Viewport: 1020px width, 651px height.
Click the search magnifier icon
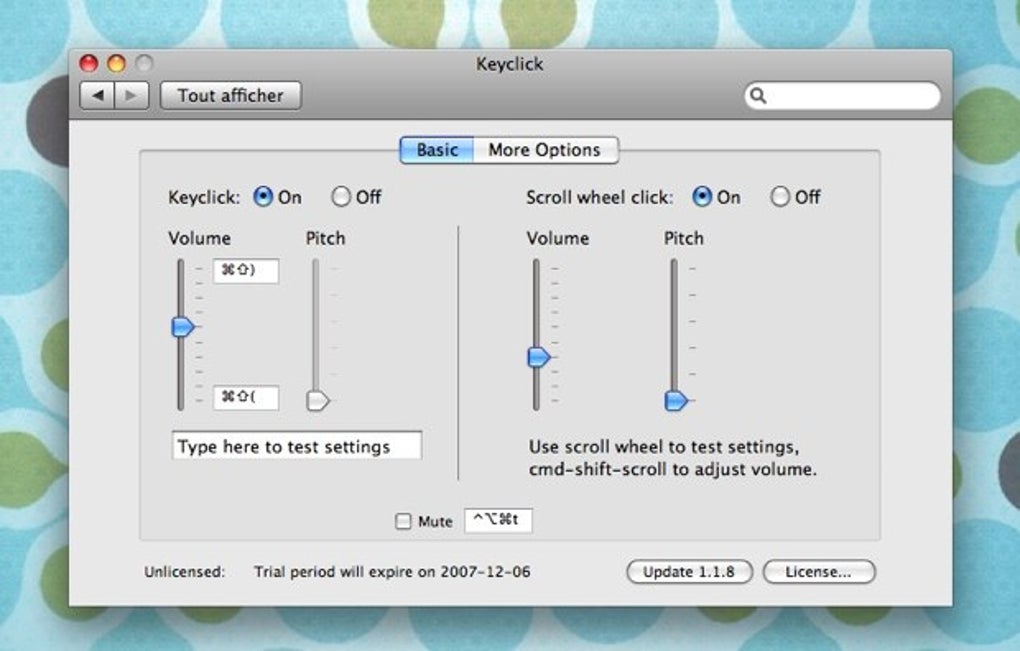pyautogui.click(x=758, y=96)
